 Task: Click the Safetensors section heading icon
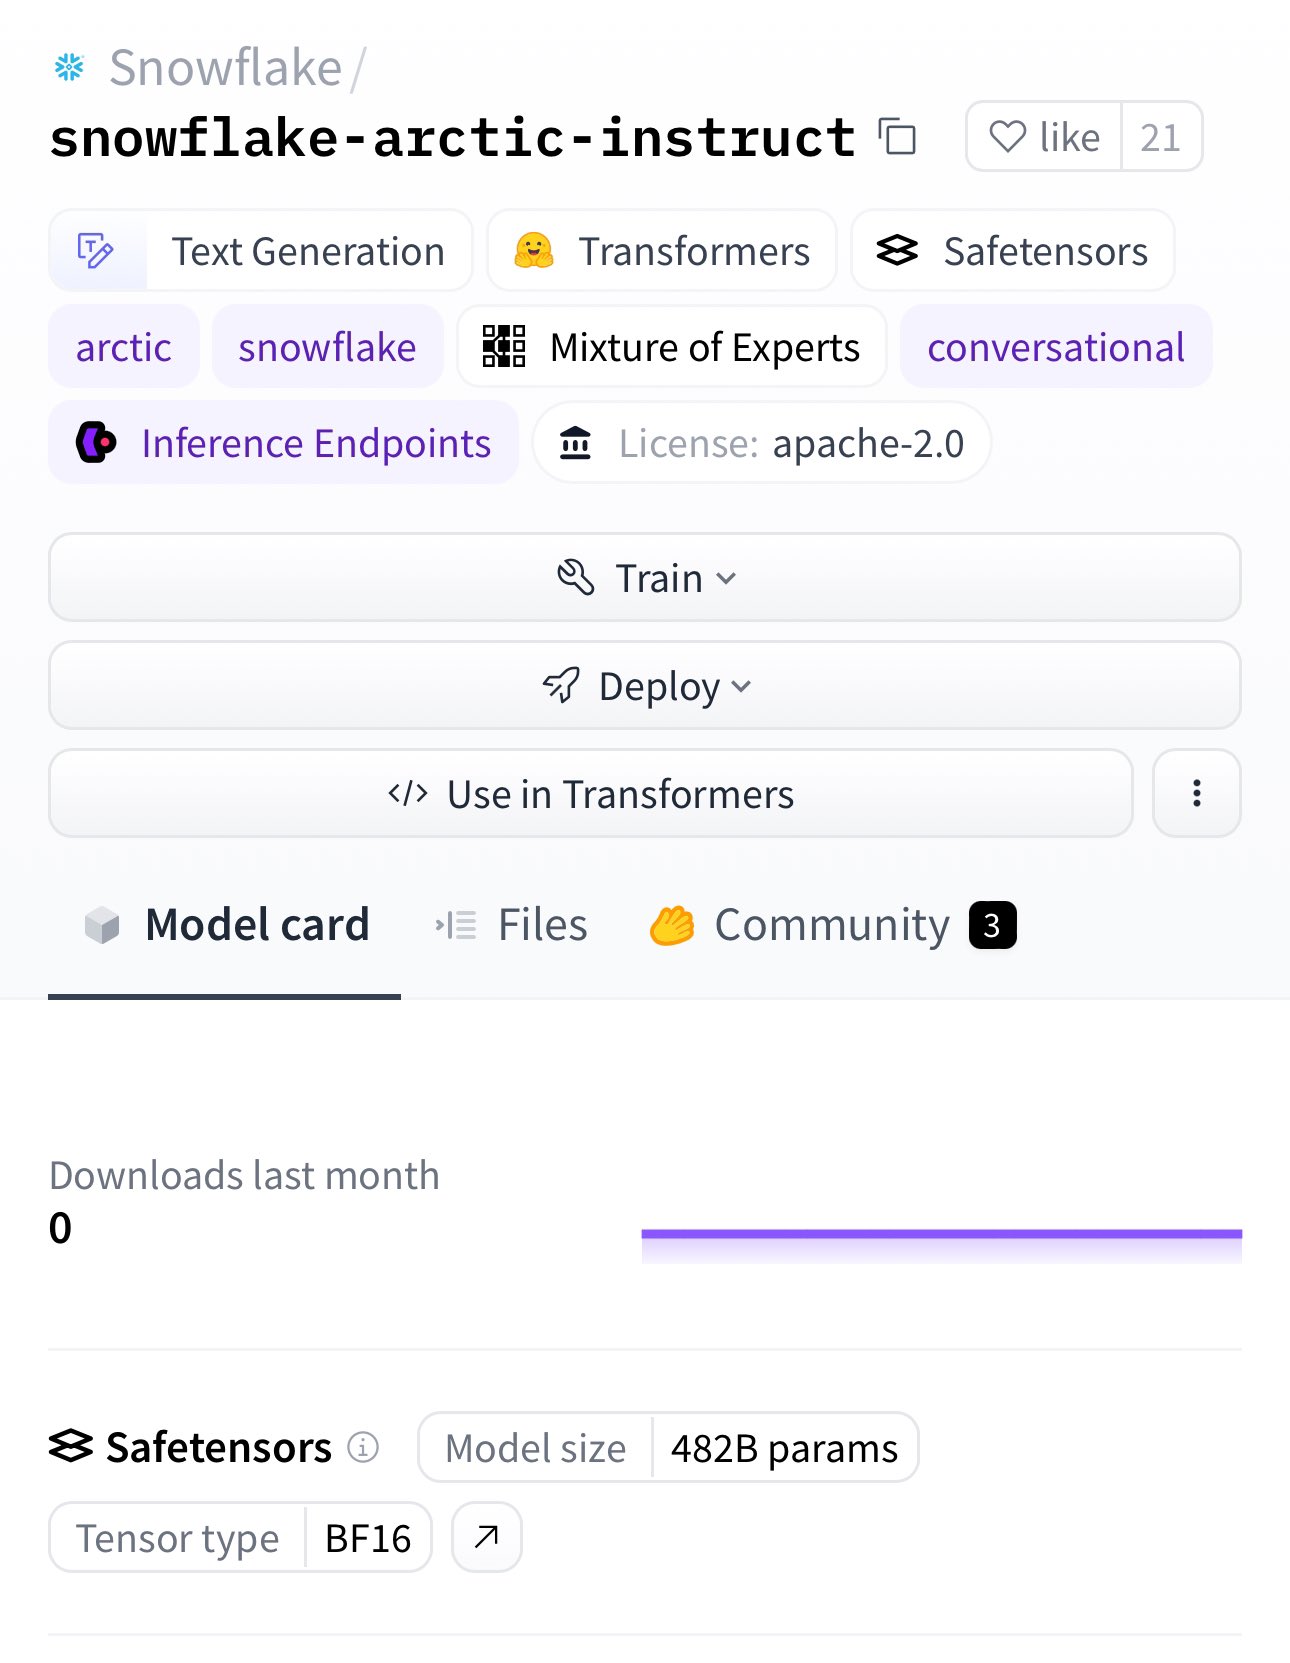pos(71,1446)
